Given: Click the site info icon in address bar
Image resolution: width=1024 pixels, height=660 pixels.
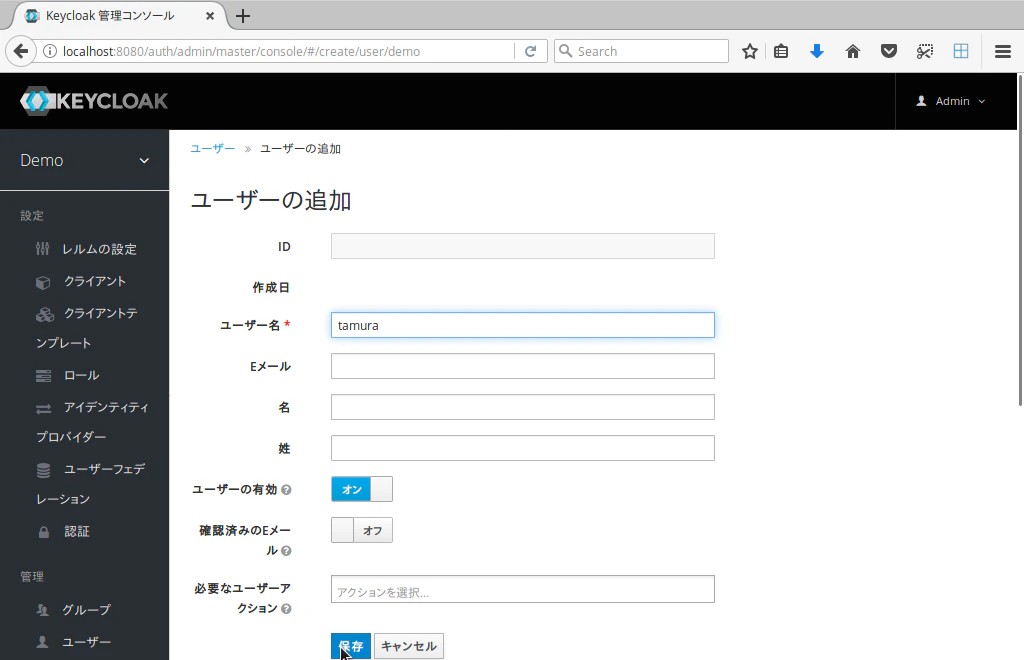Looking at the screenshot, I should click(x=50, y=51).
